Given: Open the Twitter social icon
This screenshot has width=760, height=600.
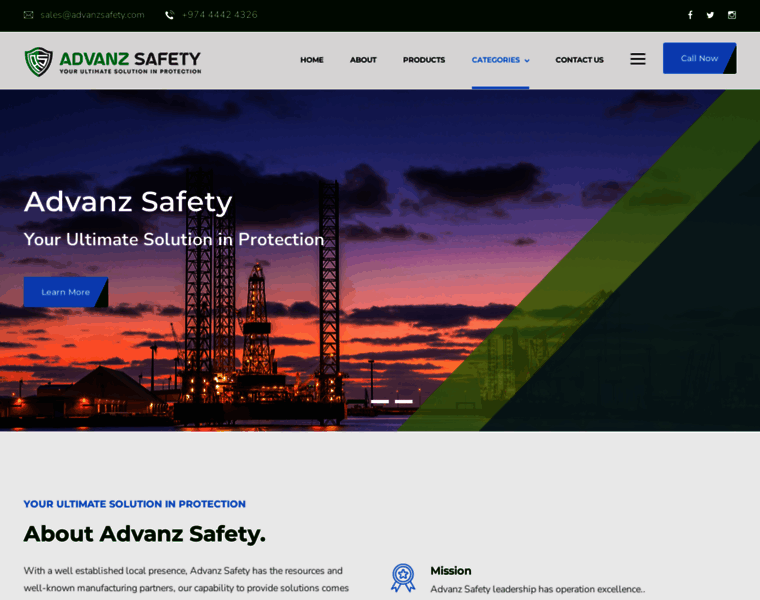Looking at the screenshot, I should click(710, 15).
